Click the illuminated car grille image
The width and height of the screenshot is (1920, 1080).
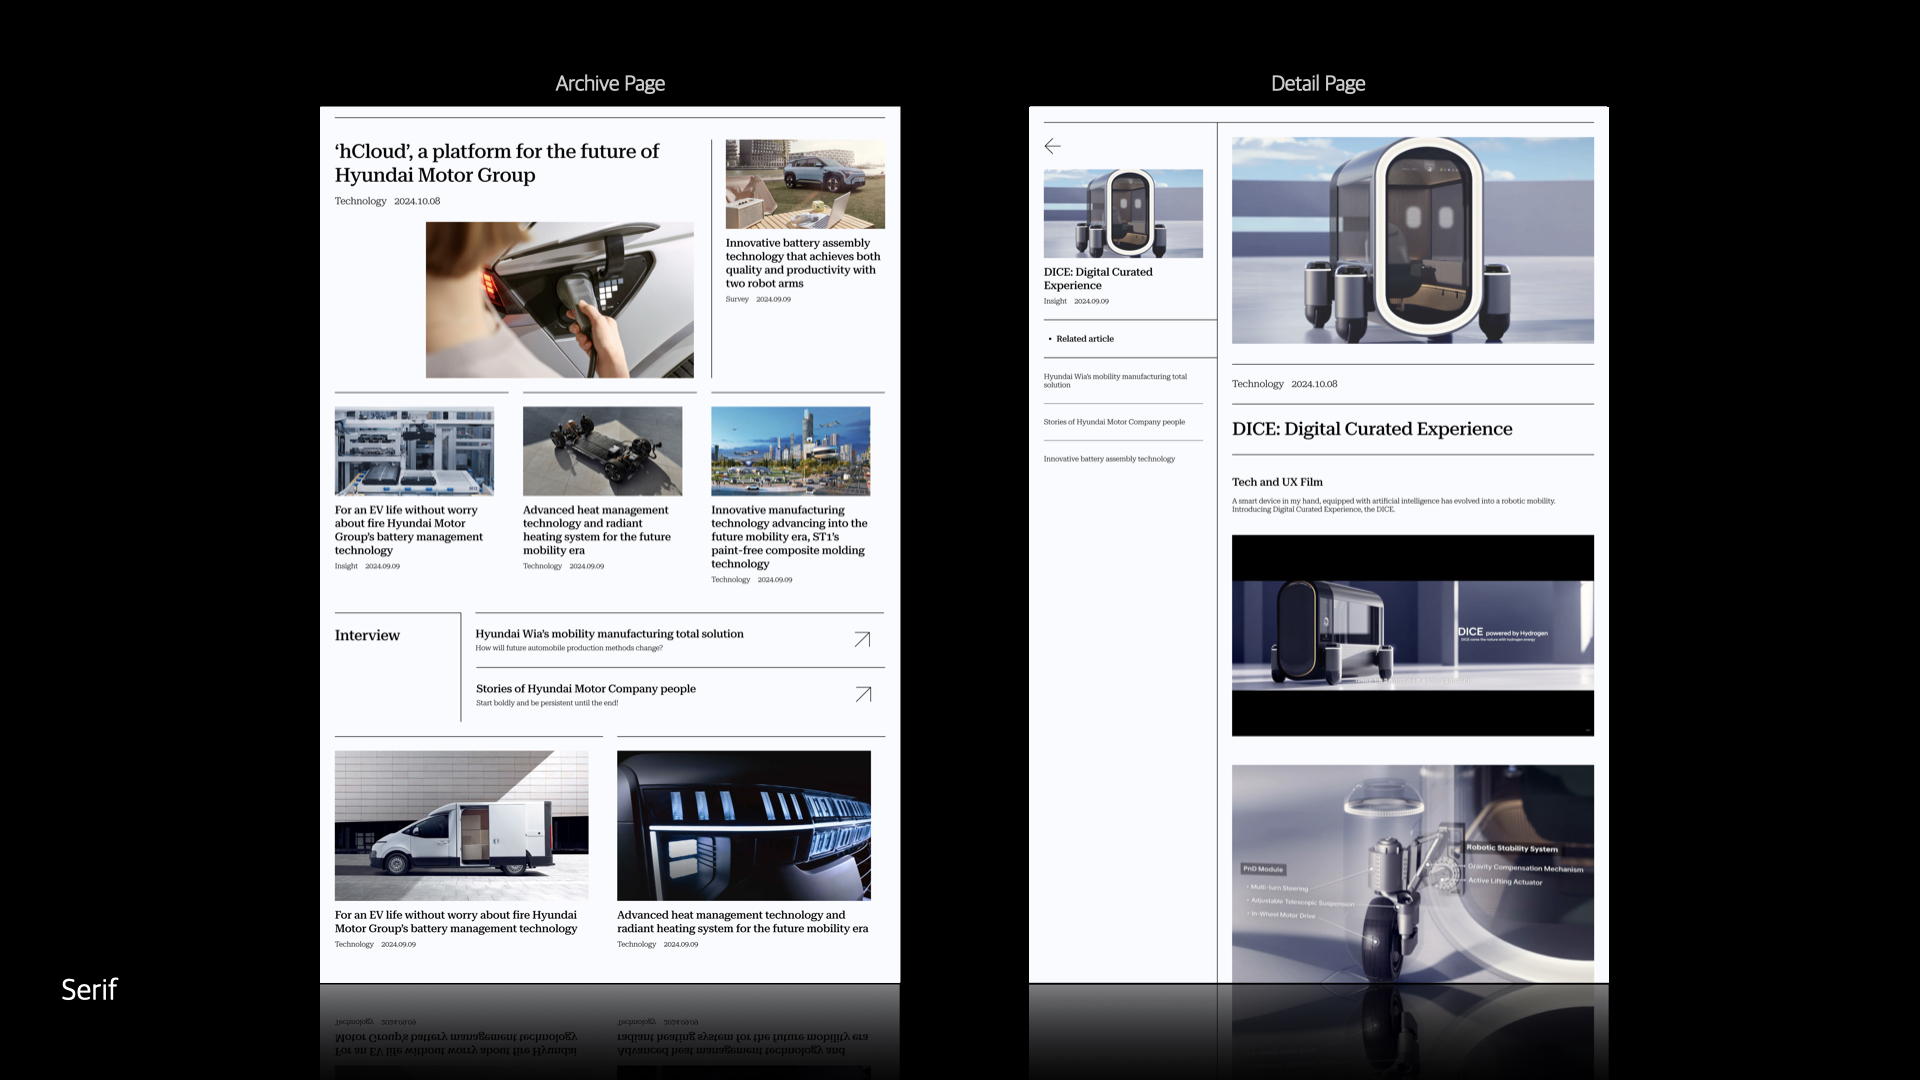pos(744,825)
